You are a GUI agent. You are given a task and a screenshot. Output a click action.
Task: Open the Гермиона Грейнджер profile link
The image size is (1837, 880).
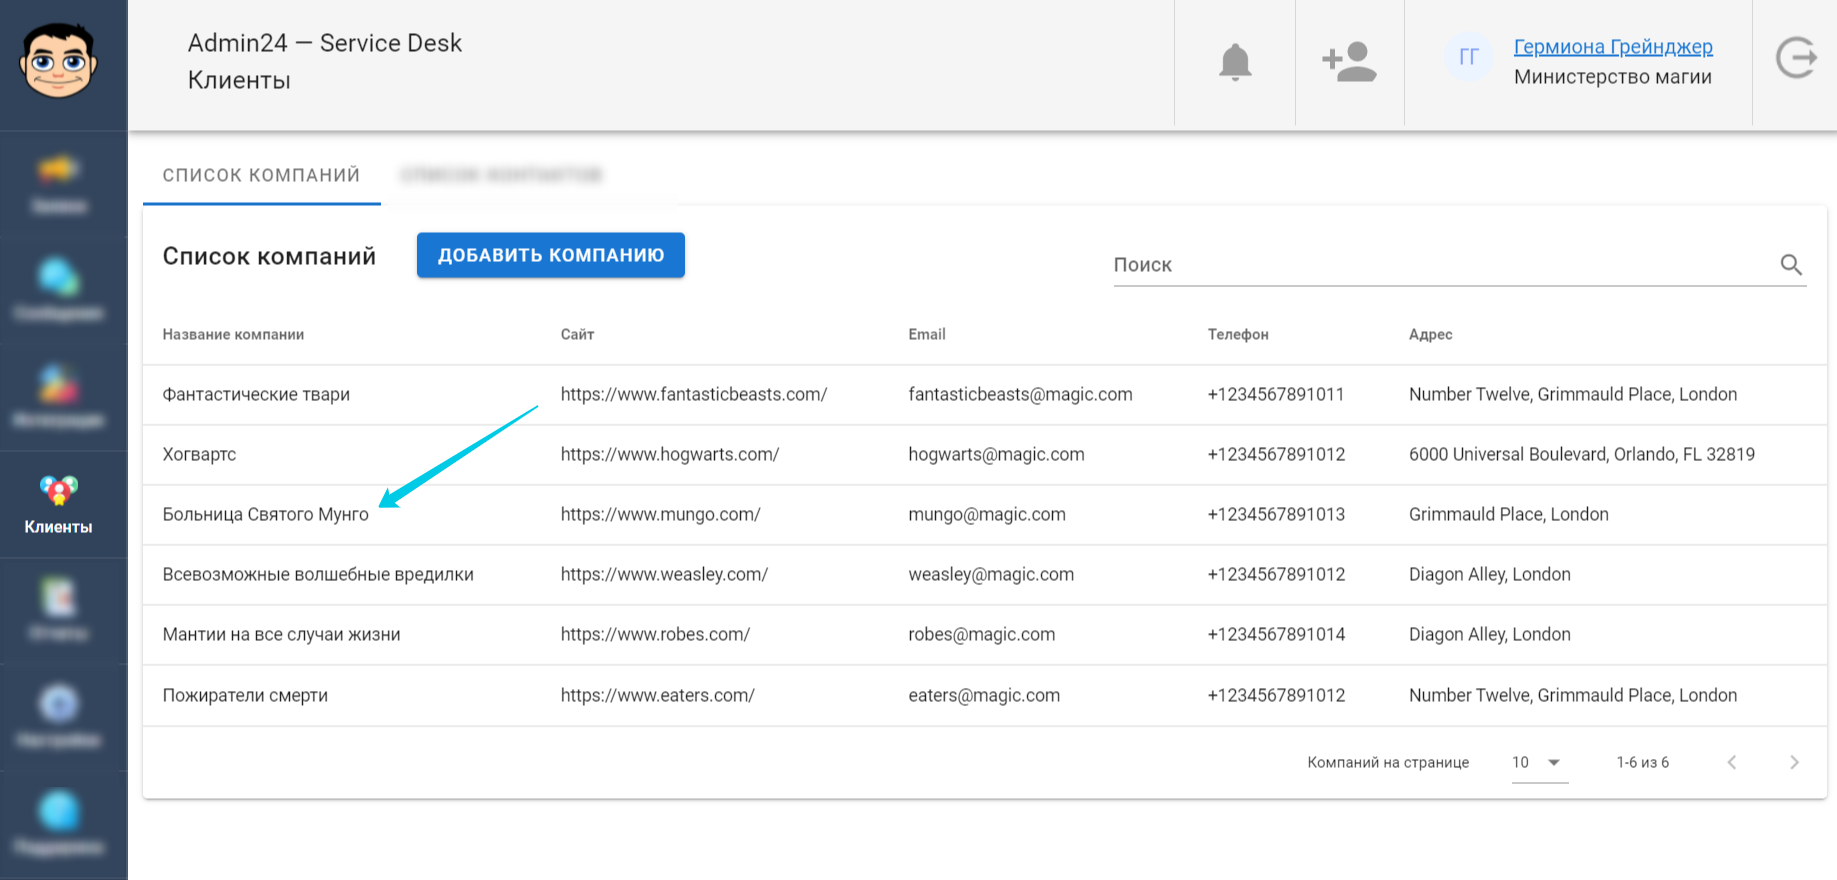click(x=1613, y=47)
